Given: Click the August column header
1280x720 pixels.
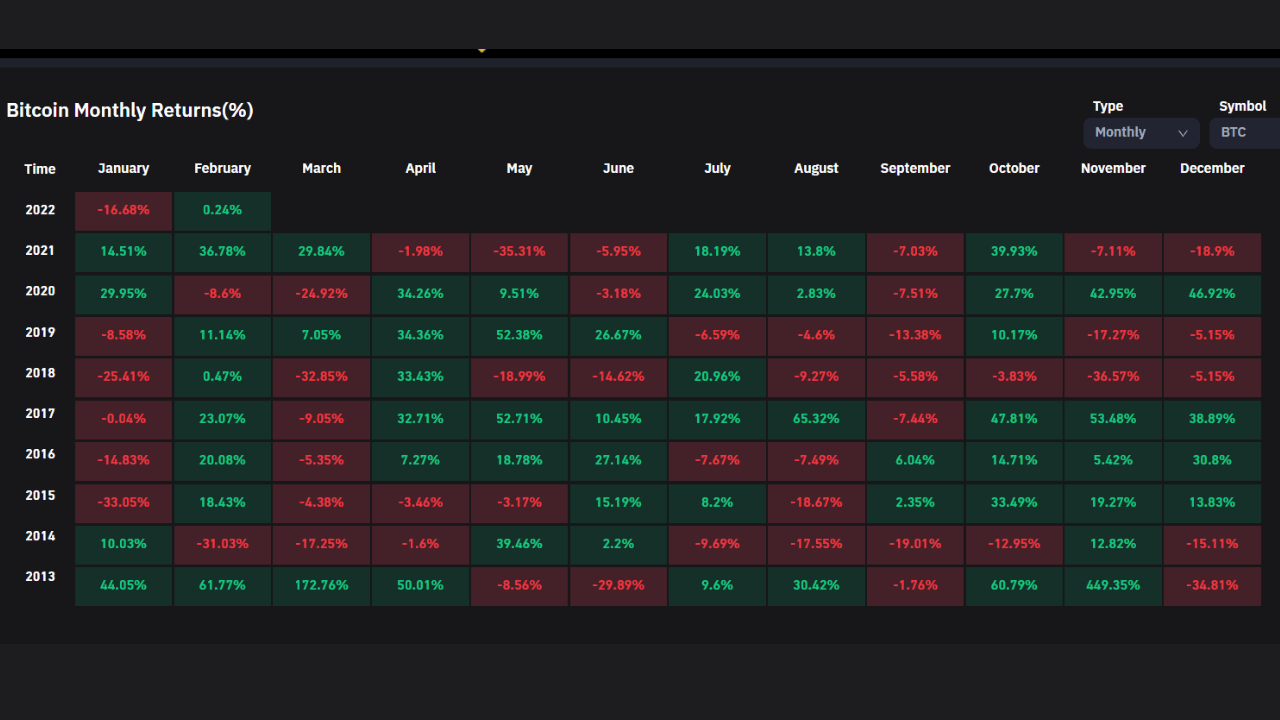Looking at the screenshot, I should (816, 168).
